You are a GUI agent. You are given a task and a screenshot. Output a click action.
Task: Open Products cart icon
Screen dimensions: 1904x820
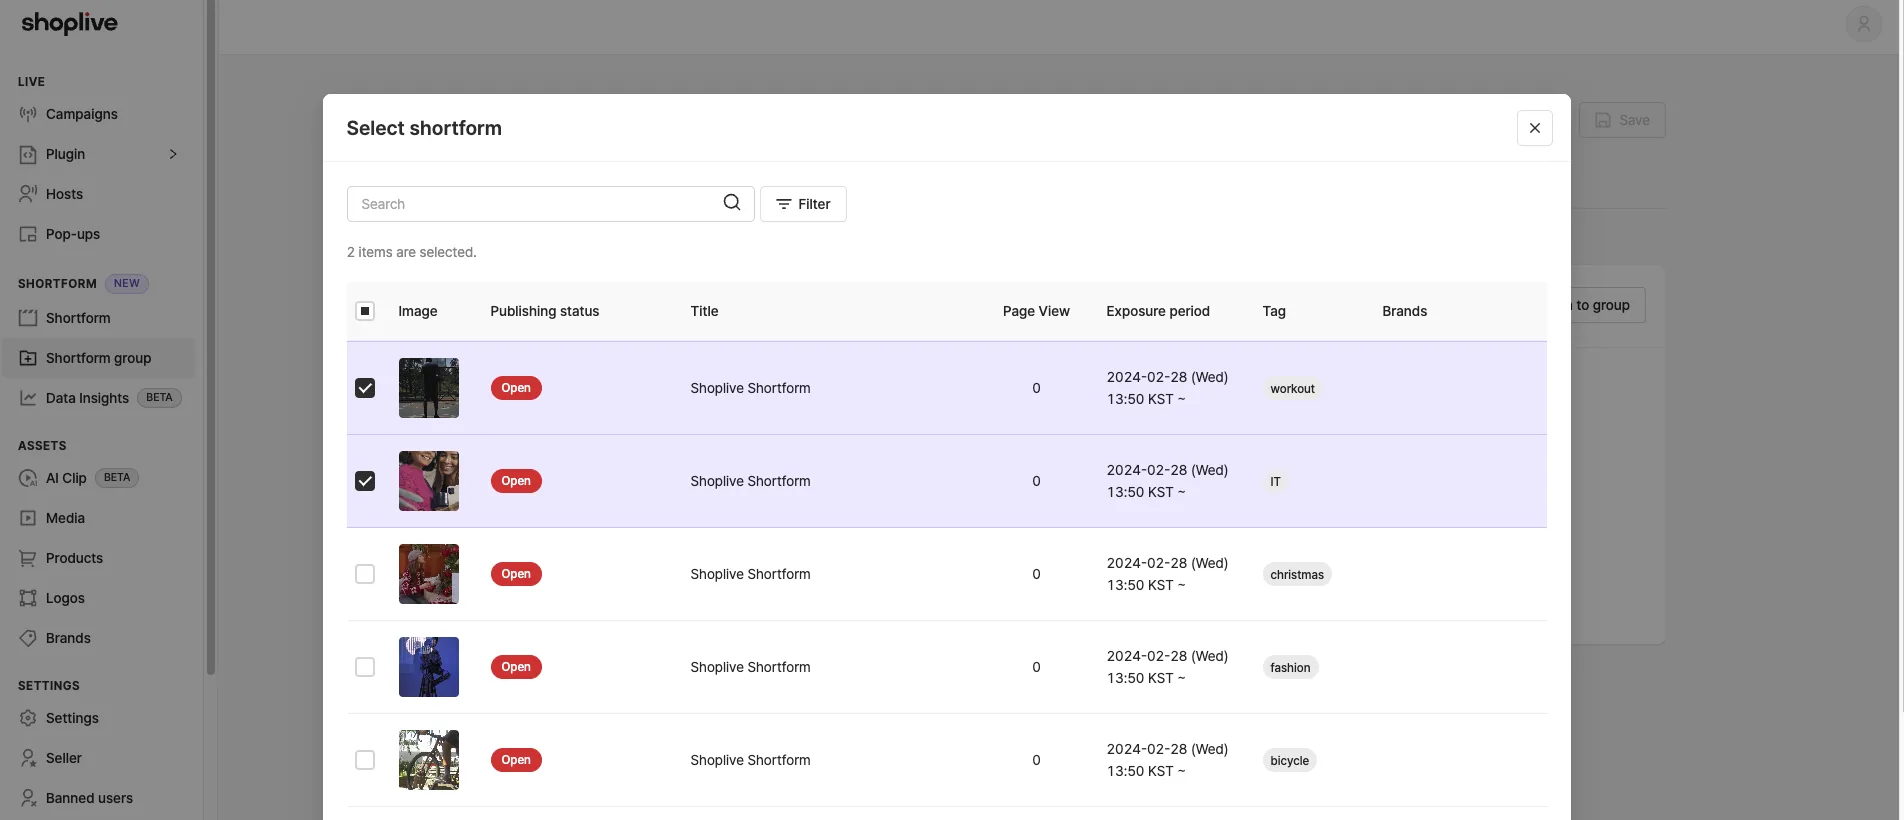pos(28,558)
